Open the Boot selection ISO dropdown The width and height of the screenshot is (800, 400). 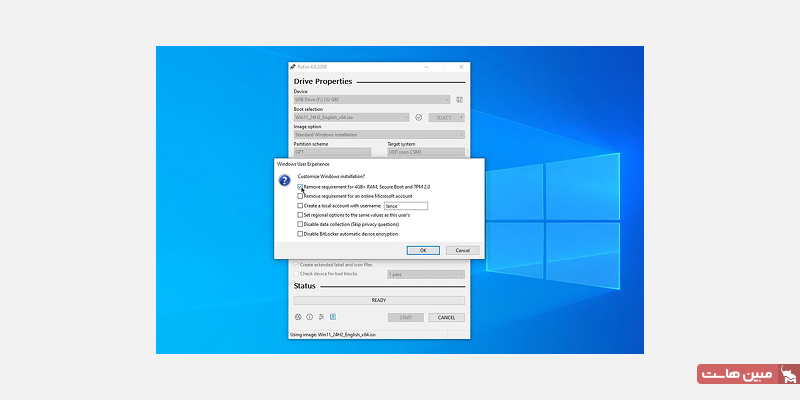pyautogui.click(x=352, y=117)
